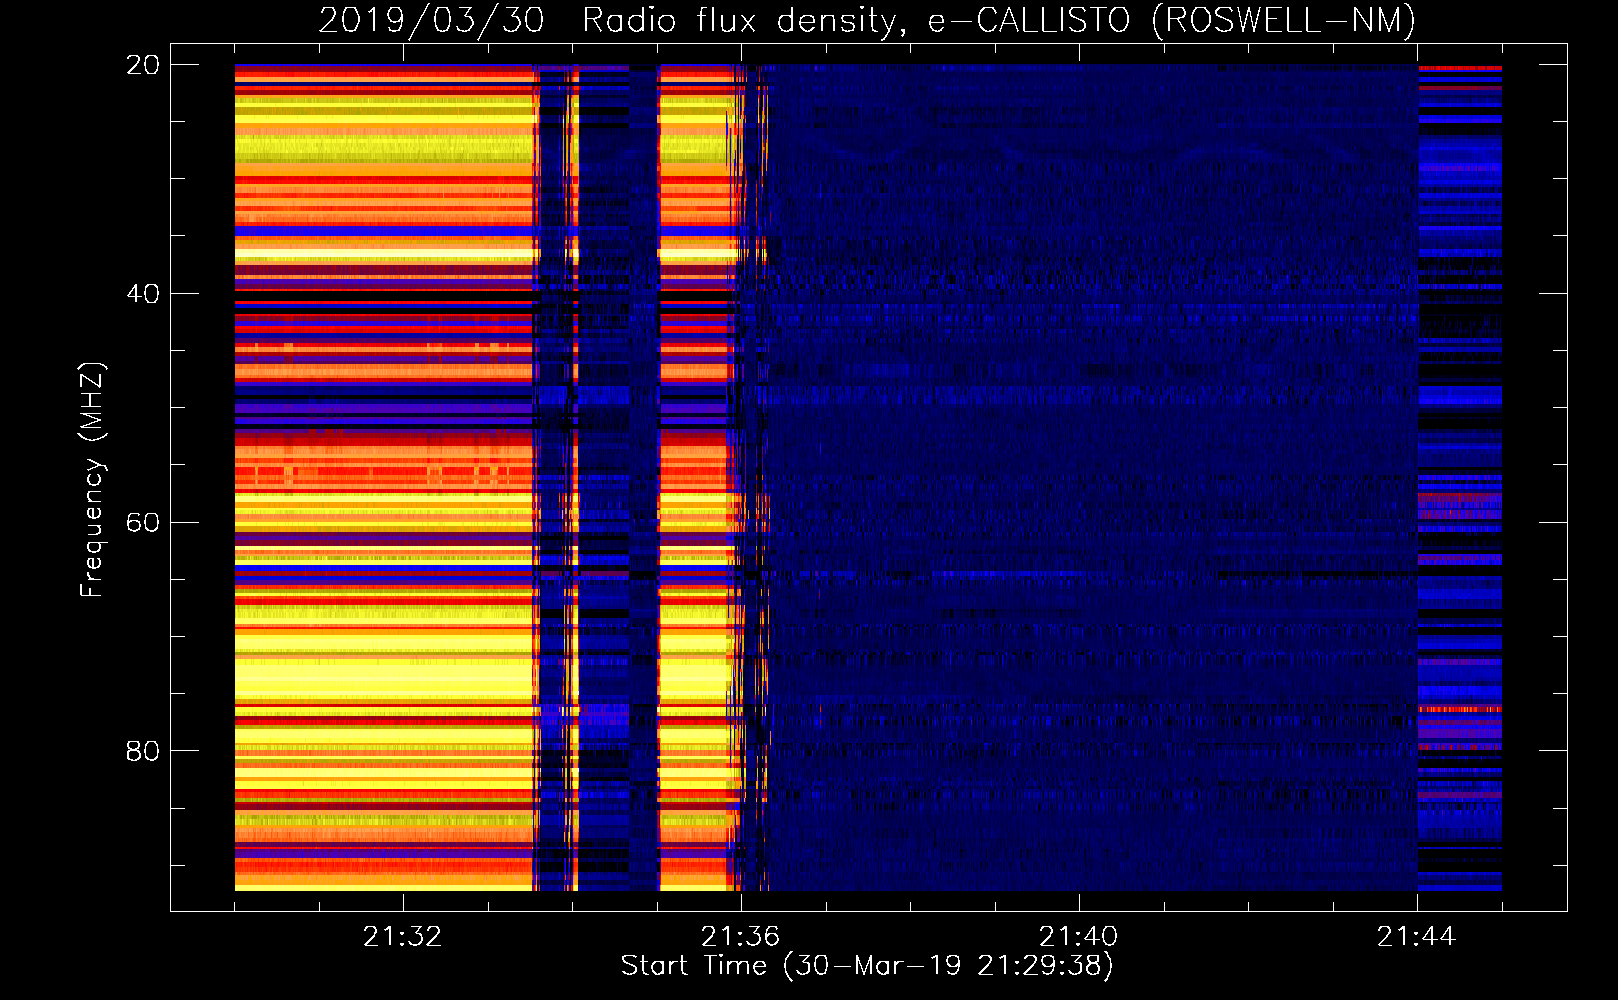Screen dimensions: 1618x1000
Task: Click the y-axis tick label '40'
Action: click(143, 294)
